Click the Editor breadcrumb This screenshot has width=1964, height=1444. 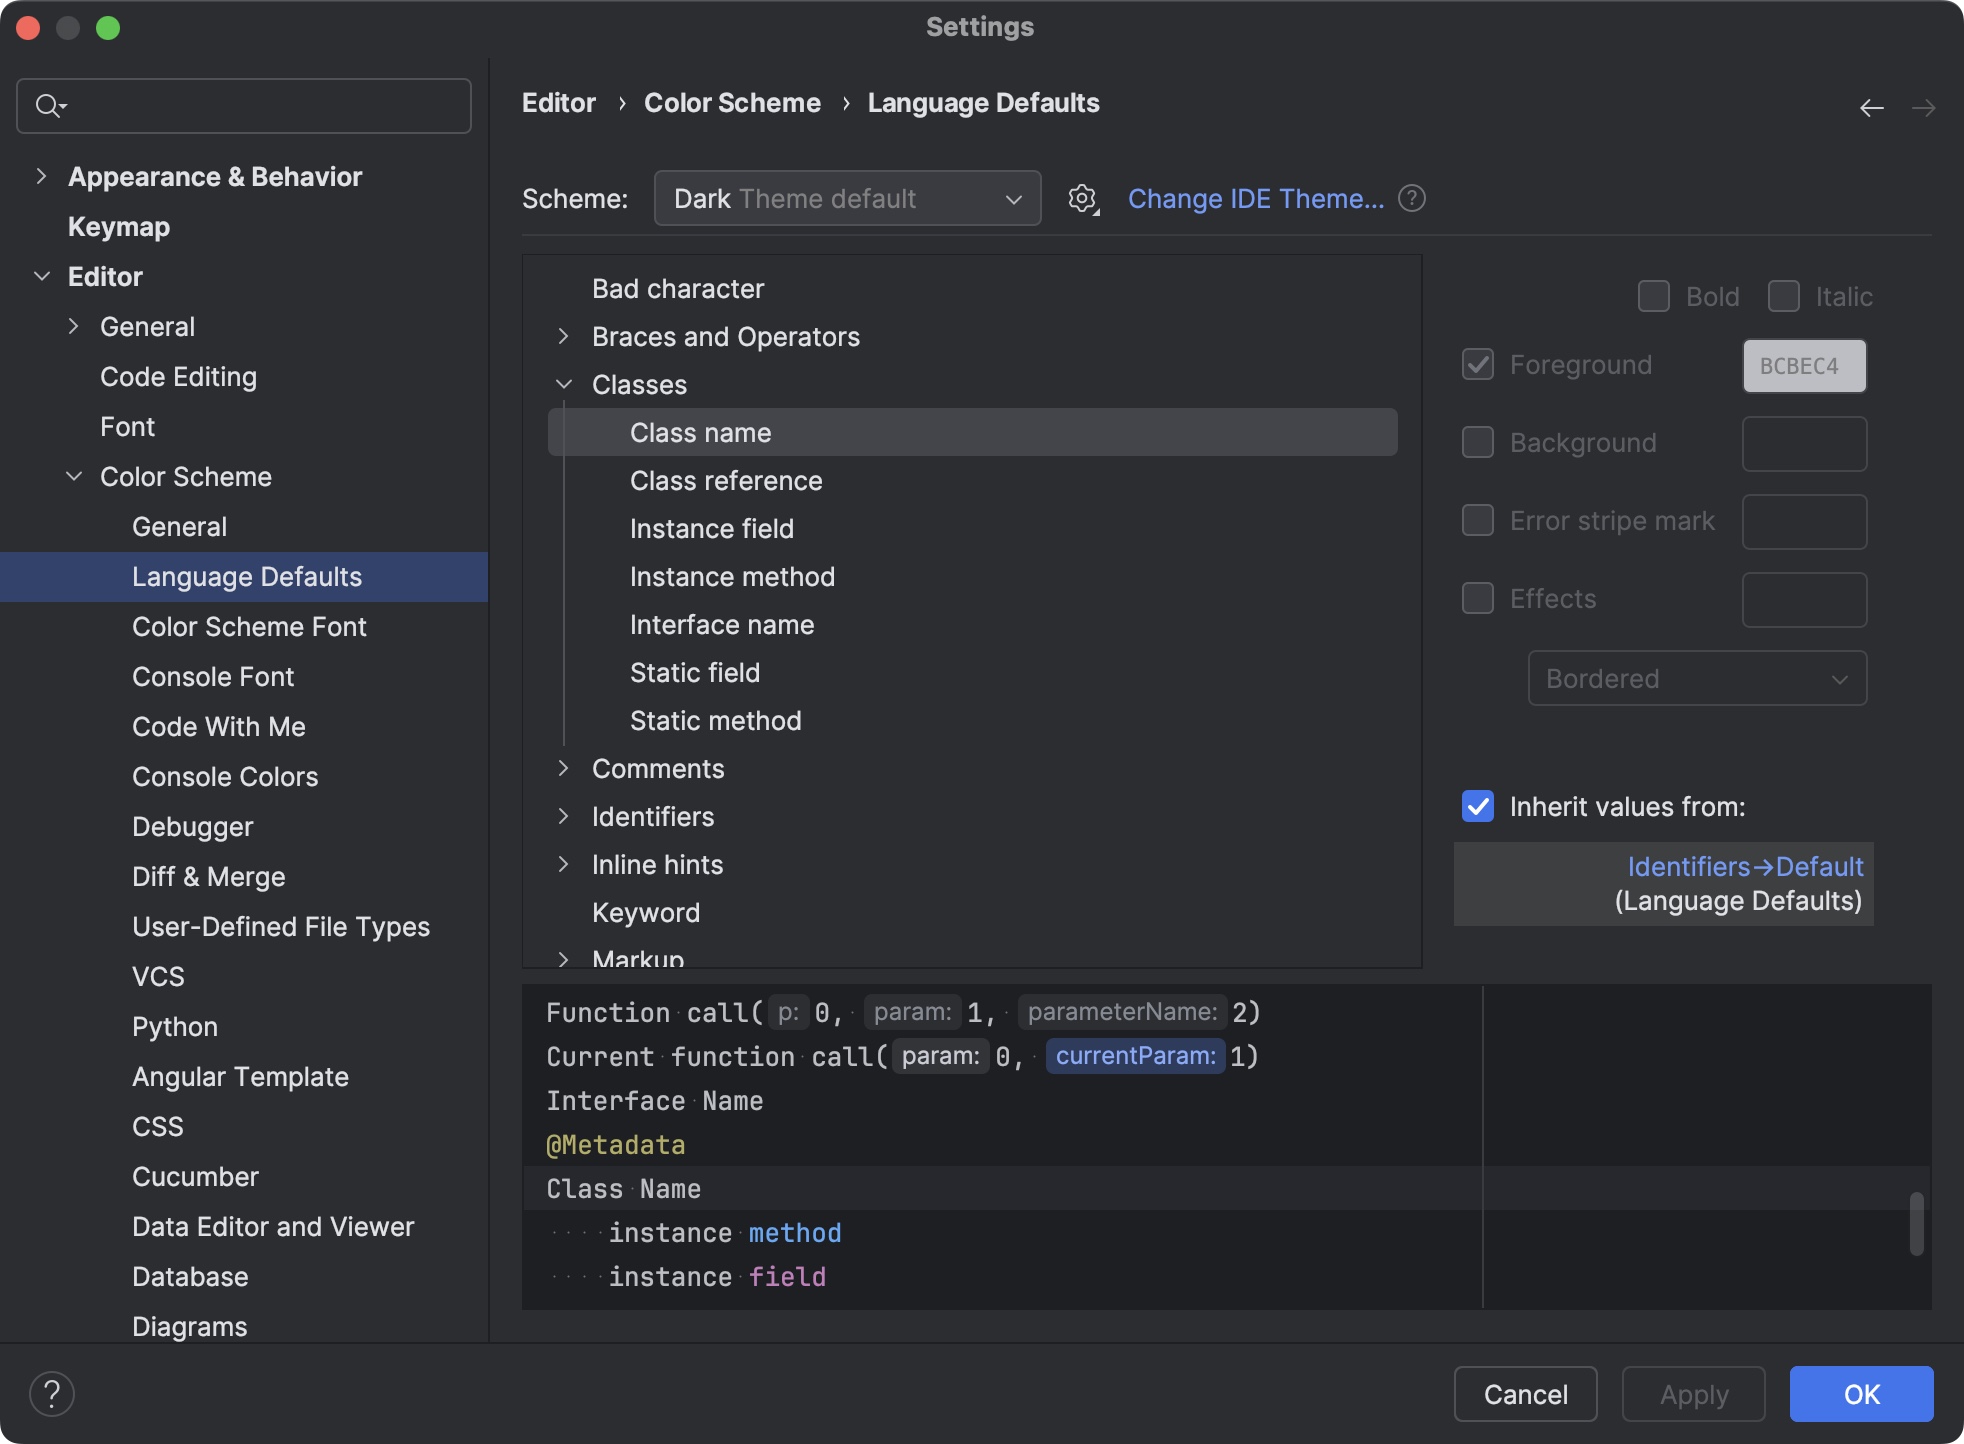pyautogui.click(x=558, y=102)
